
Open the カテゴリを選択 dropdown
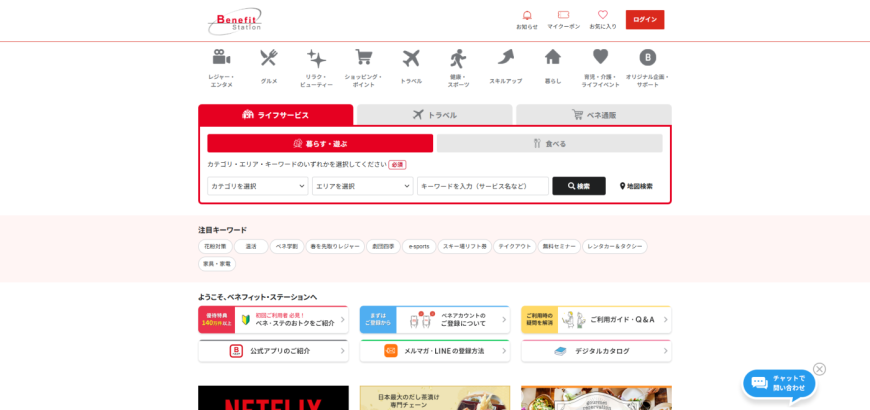click(258, 186)
